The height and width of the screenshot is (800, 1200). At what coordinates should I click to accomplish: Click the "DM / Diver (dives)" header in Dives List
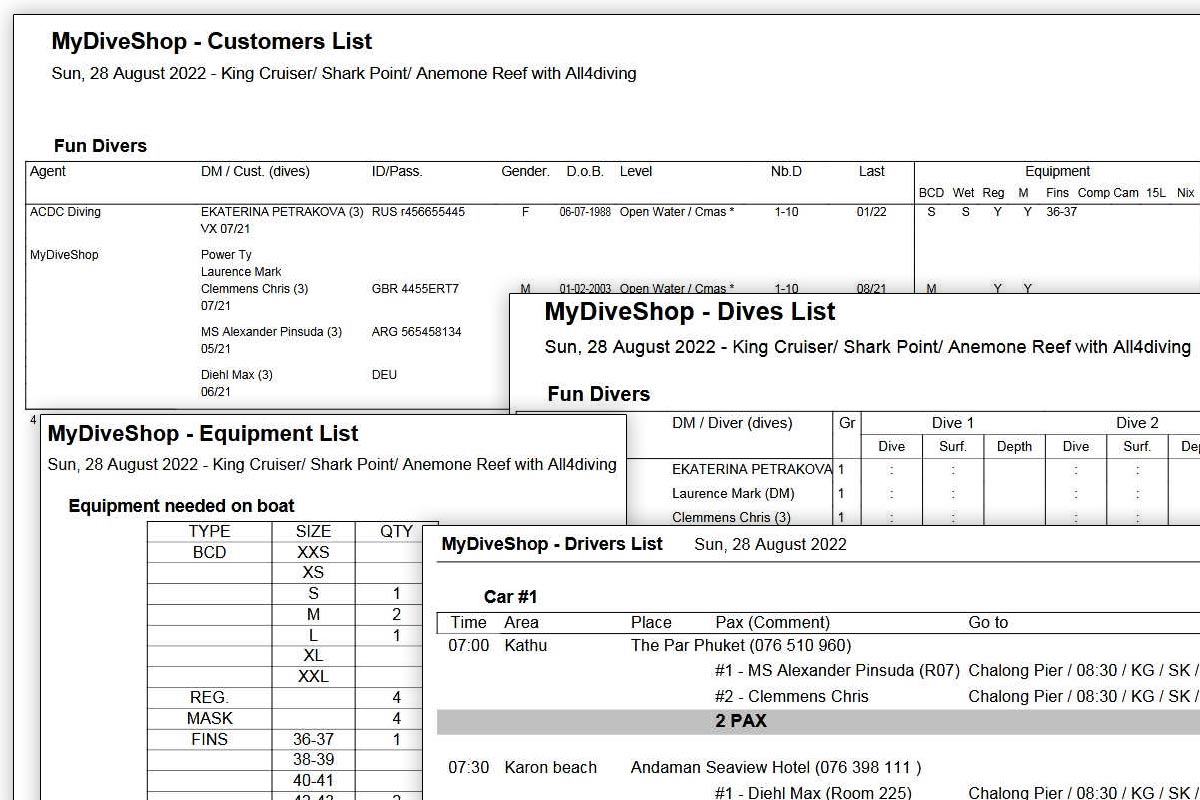click(732, 423)
